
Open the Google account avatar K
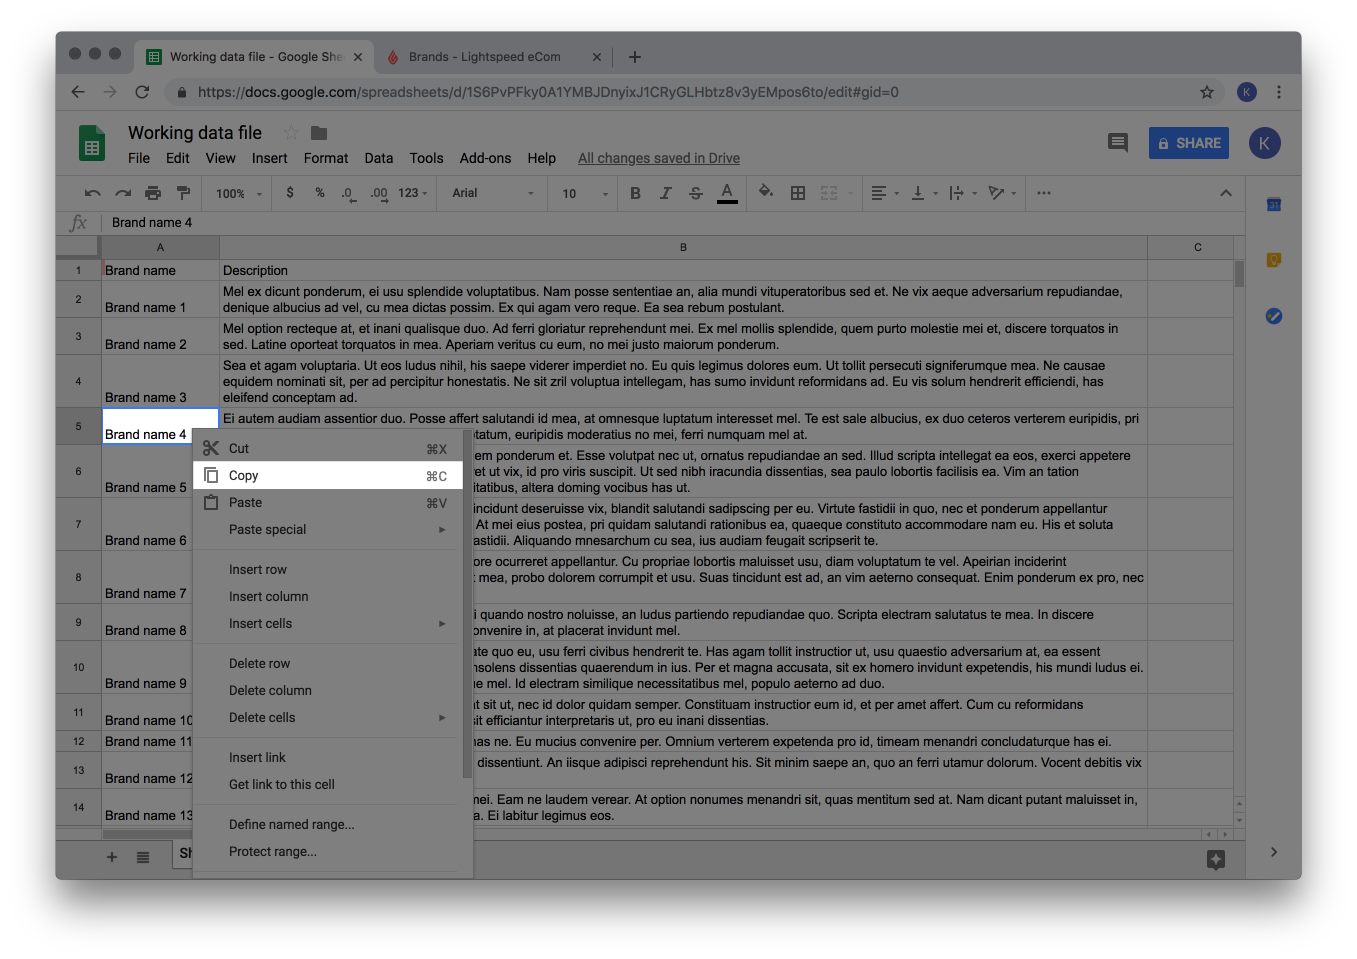coord(1264,143)
